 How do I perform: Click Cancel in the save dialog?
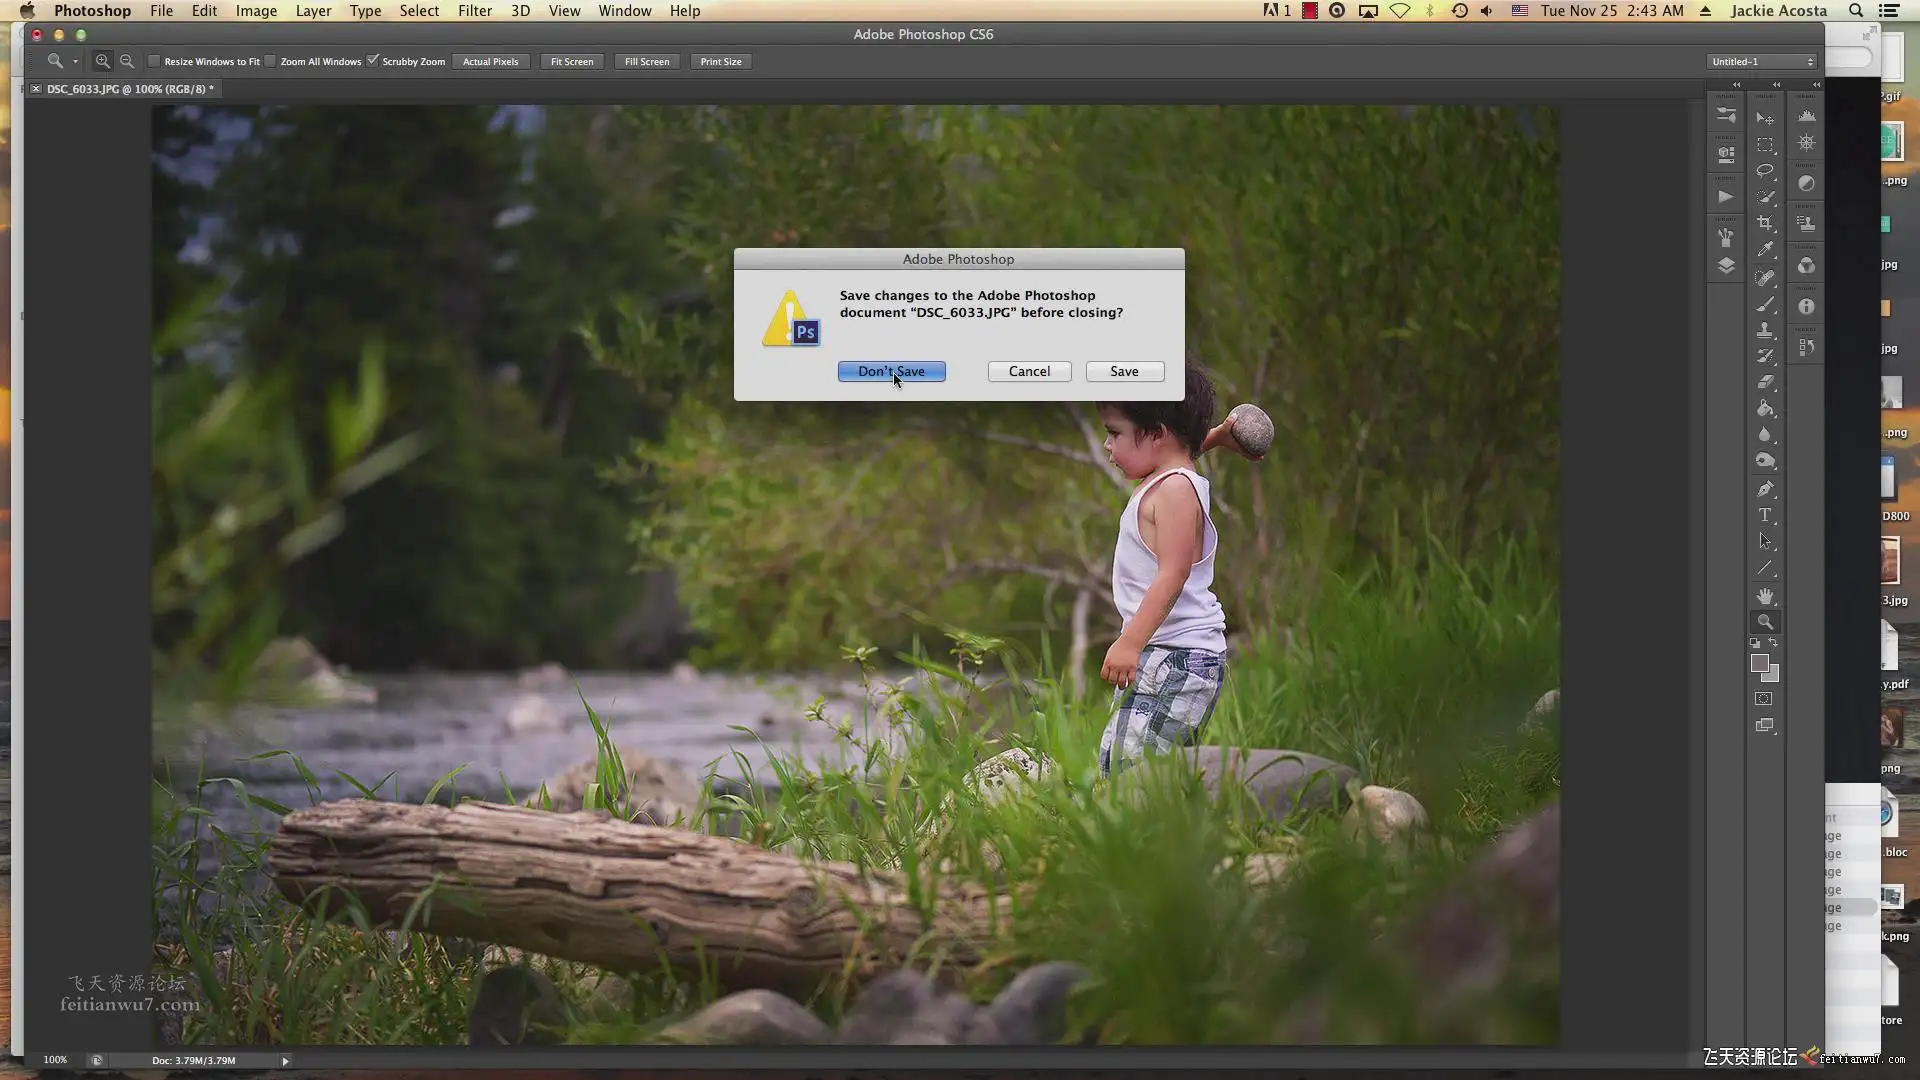coord(1029,371)
